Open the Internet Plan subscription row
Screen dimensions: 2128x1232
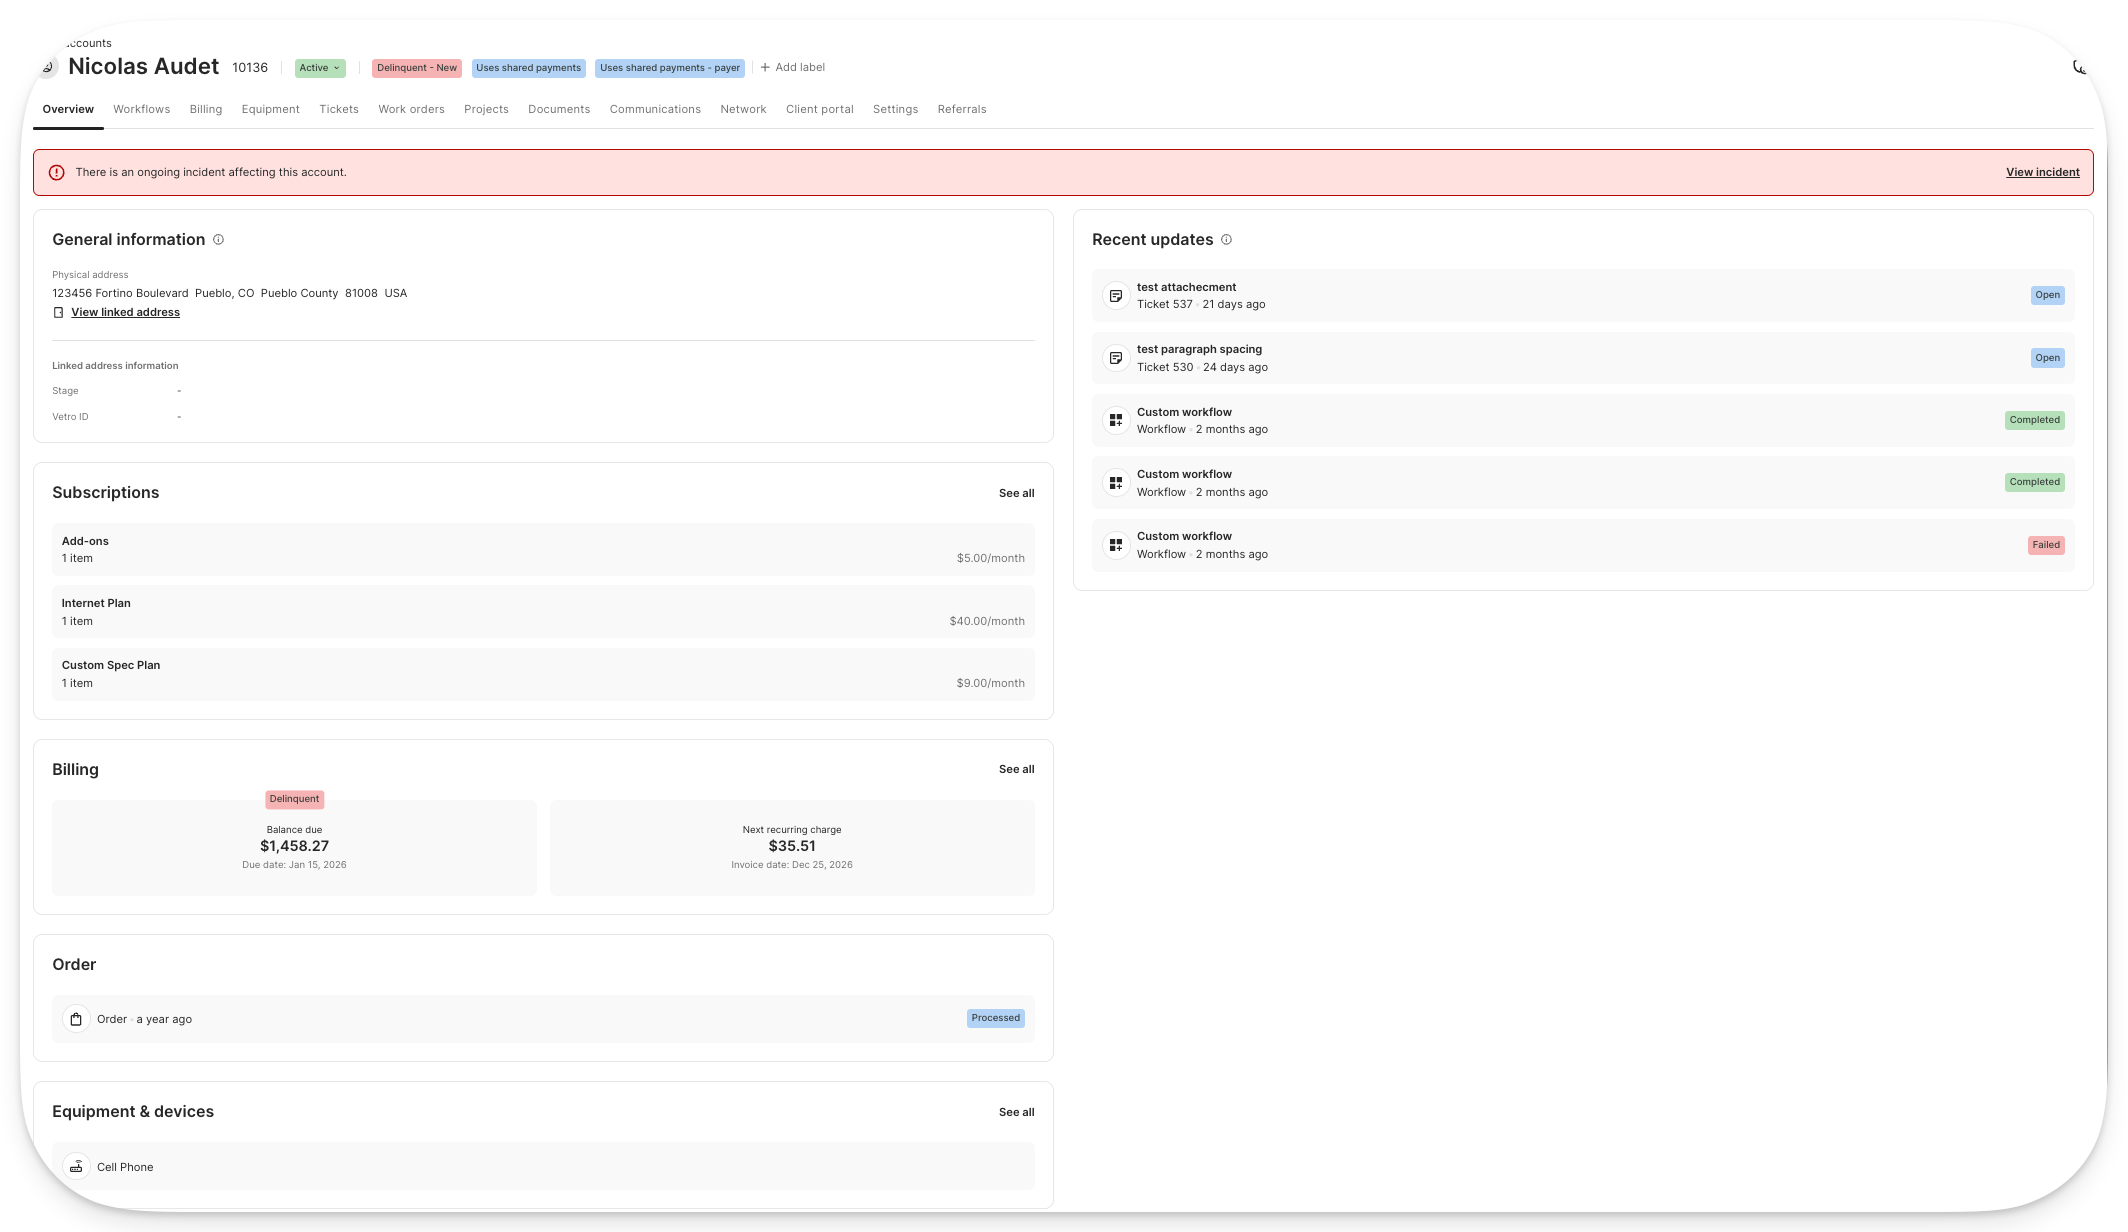(x=543, y=612)
